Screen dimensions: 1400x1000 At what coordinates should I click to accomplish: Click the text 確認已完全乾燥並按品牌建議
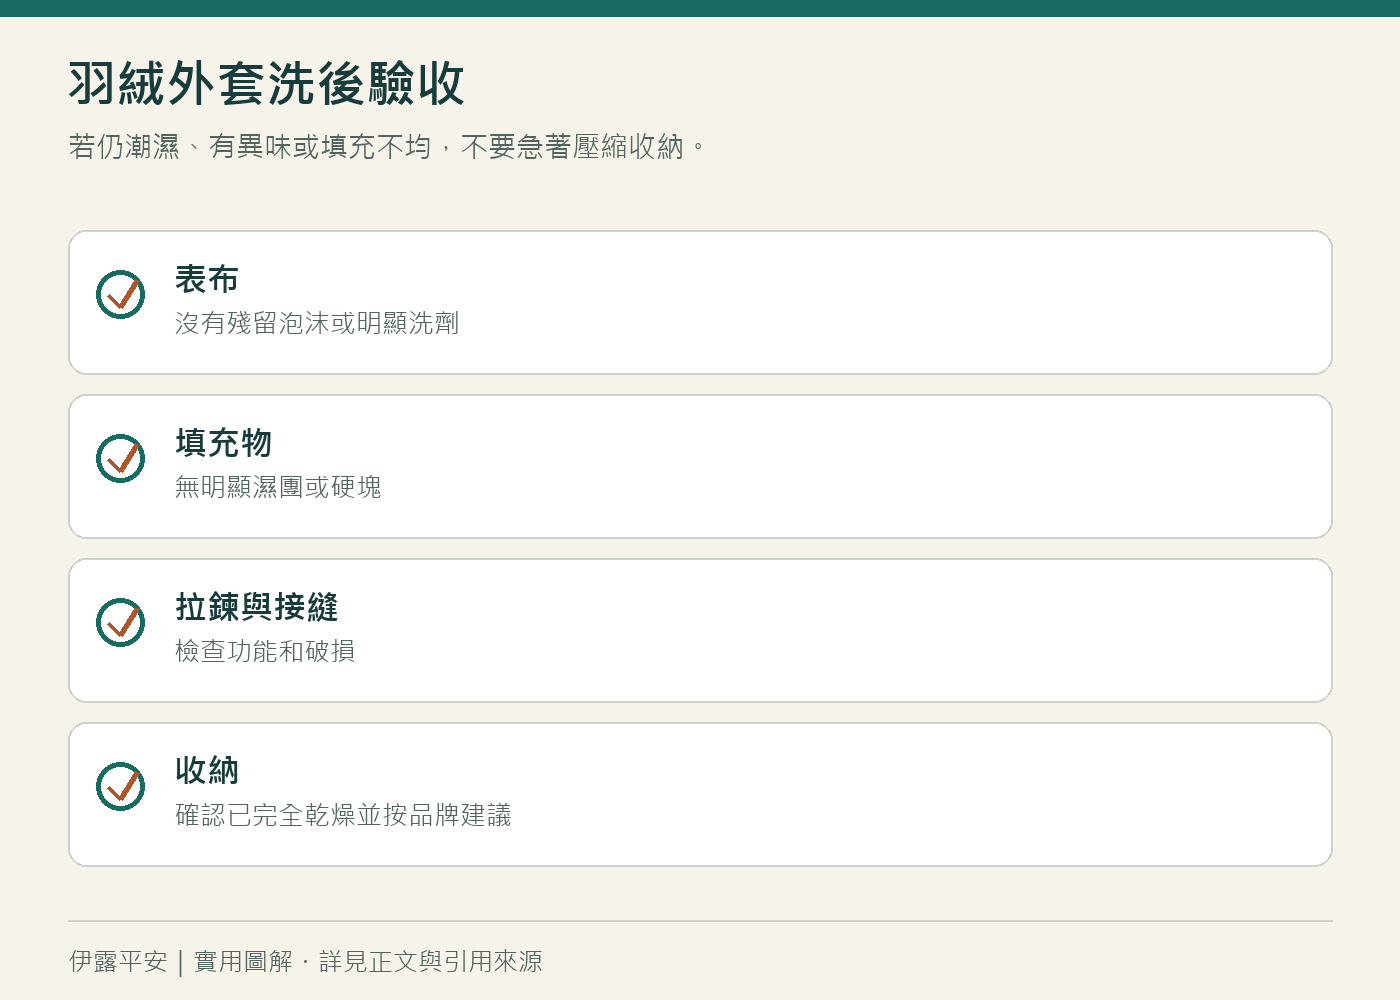coord(343,815)
